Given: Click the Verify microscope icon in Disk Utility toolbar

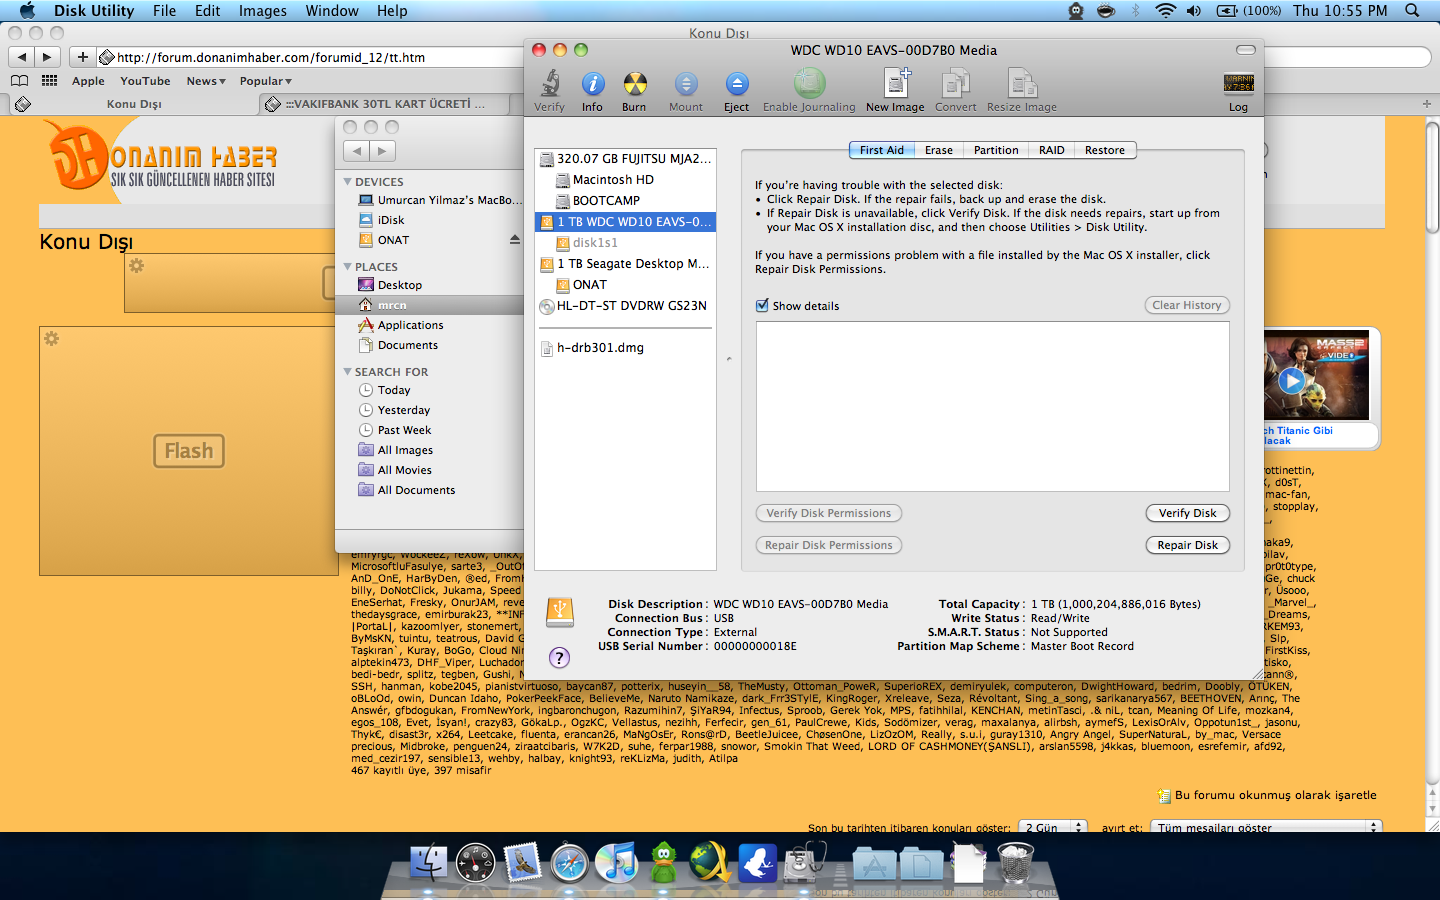Looking at the screenshot, I should tap(549, 84).
